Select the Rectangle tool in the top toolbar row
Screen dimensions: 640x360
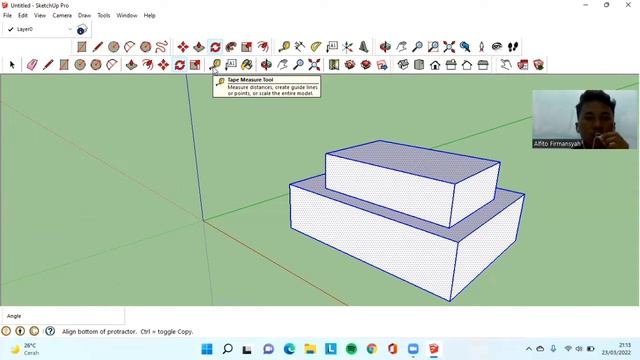click(82, 47)
